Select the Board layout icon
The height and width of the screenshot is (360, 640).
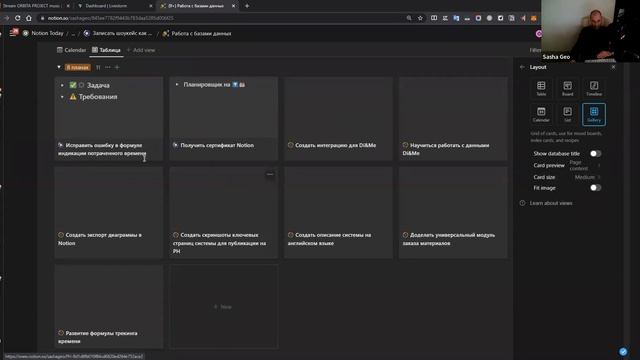coord(567,88)
